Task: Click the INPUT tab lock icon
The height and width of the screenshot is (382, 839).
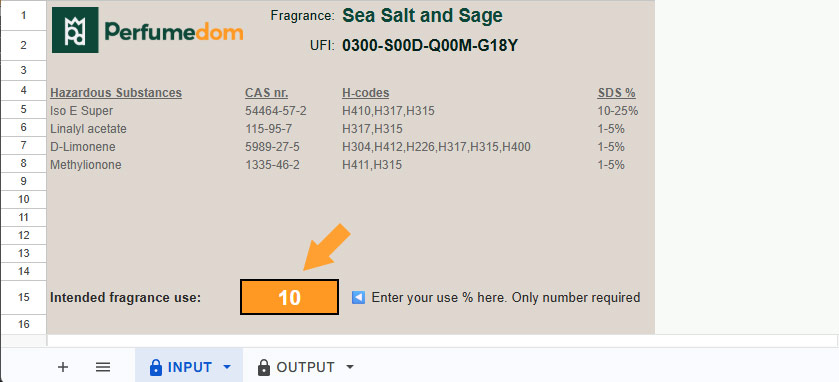Action: pos(155,367)
